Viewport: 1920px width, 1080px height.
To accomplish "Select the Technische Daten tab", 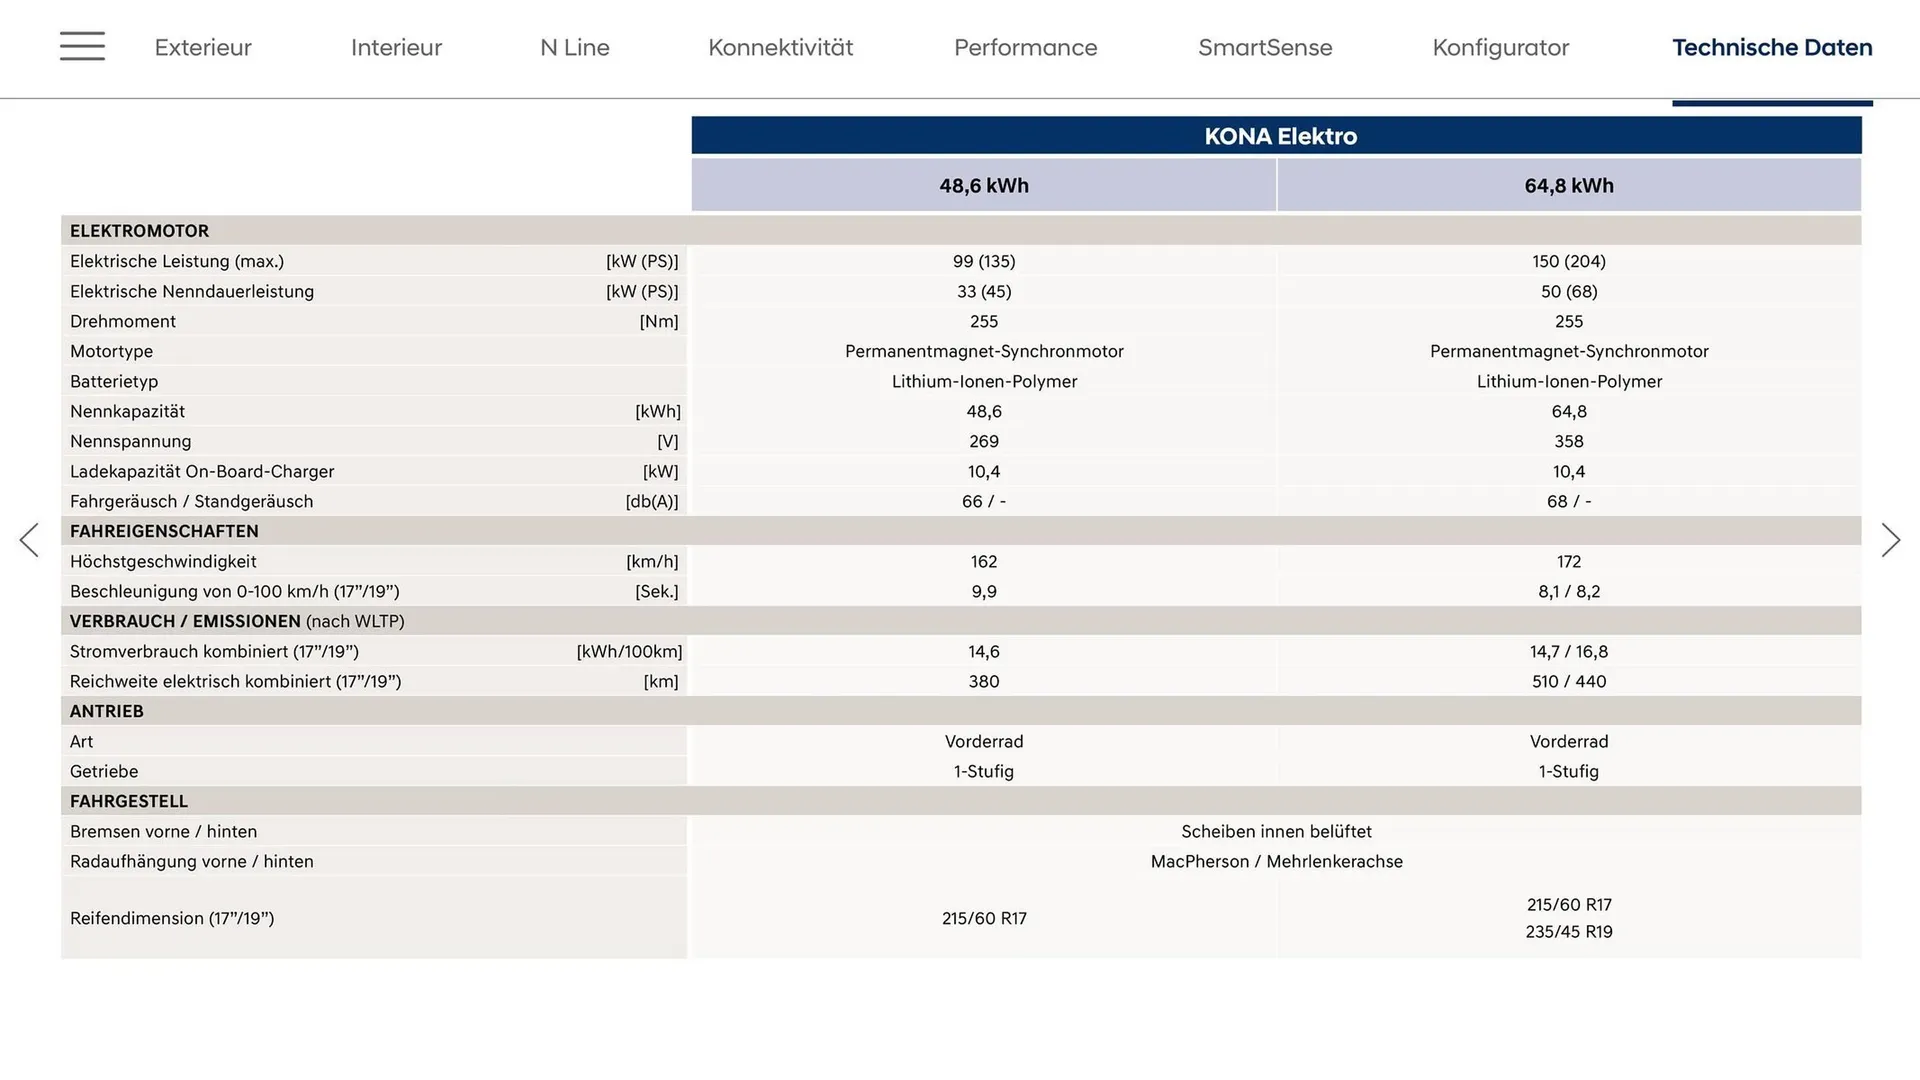I will pyautogui.click(x=1772, y=47).
